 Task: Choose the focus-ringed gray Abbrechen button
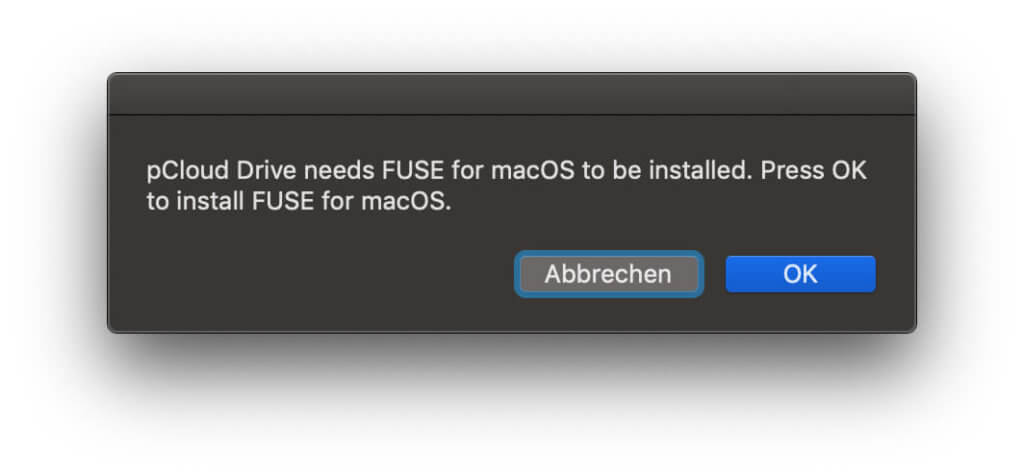(x=608, y=274)
